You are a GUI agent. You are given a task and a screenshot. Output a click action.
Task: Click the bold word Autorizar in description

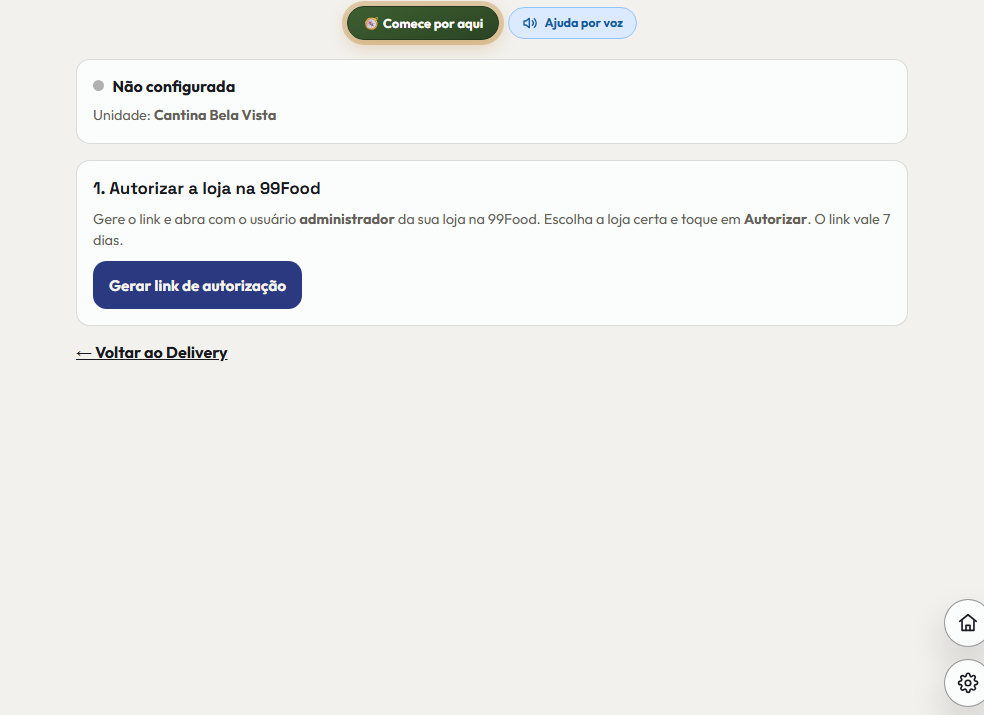point(775,219)
